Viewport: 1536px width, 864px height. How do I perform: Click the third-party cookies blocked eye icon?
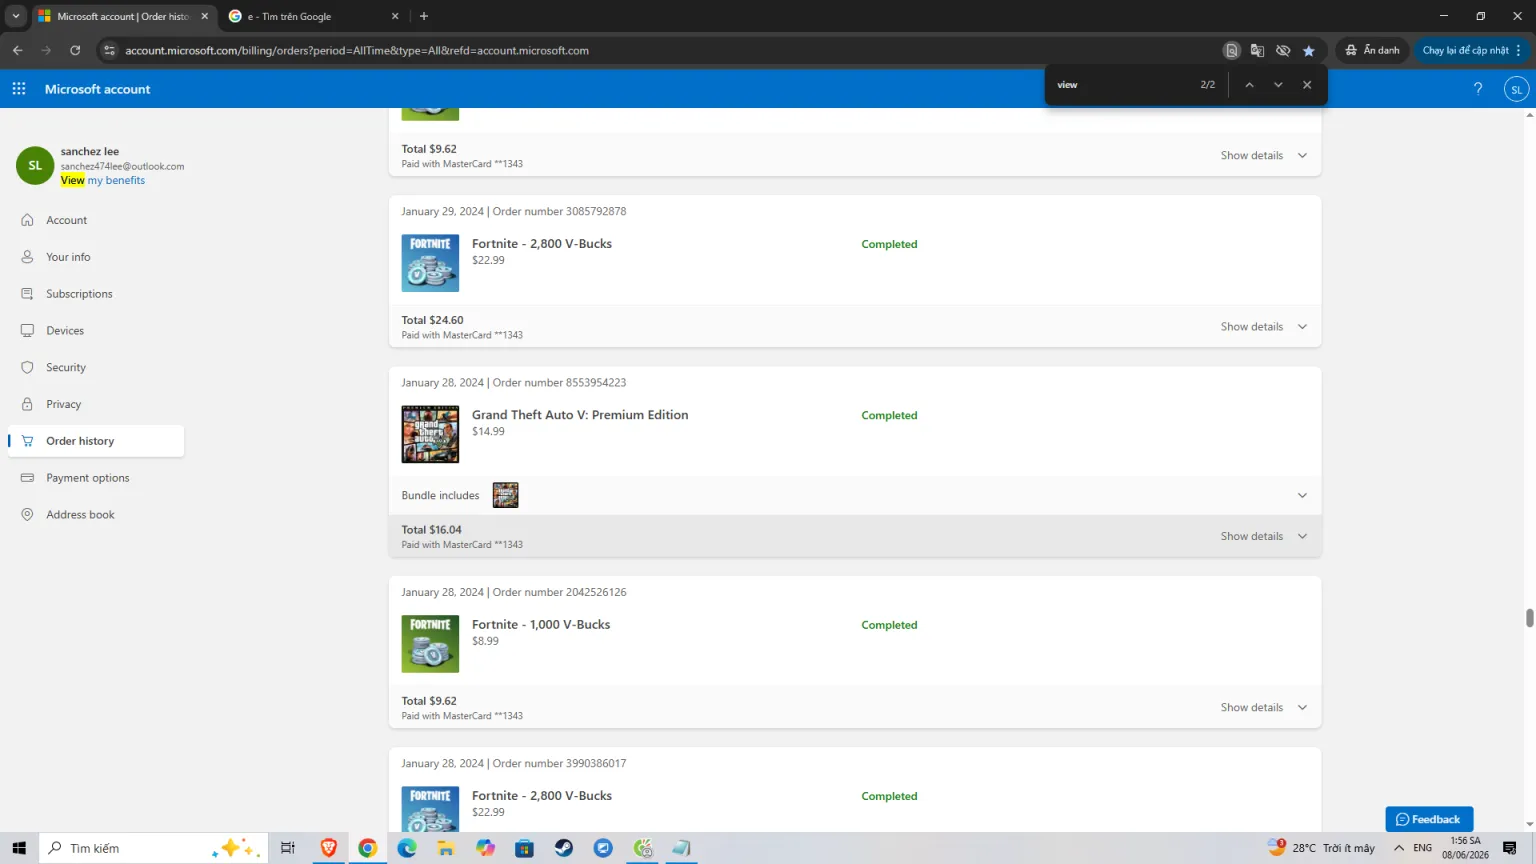(x=1283, y=50)
